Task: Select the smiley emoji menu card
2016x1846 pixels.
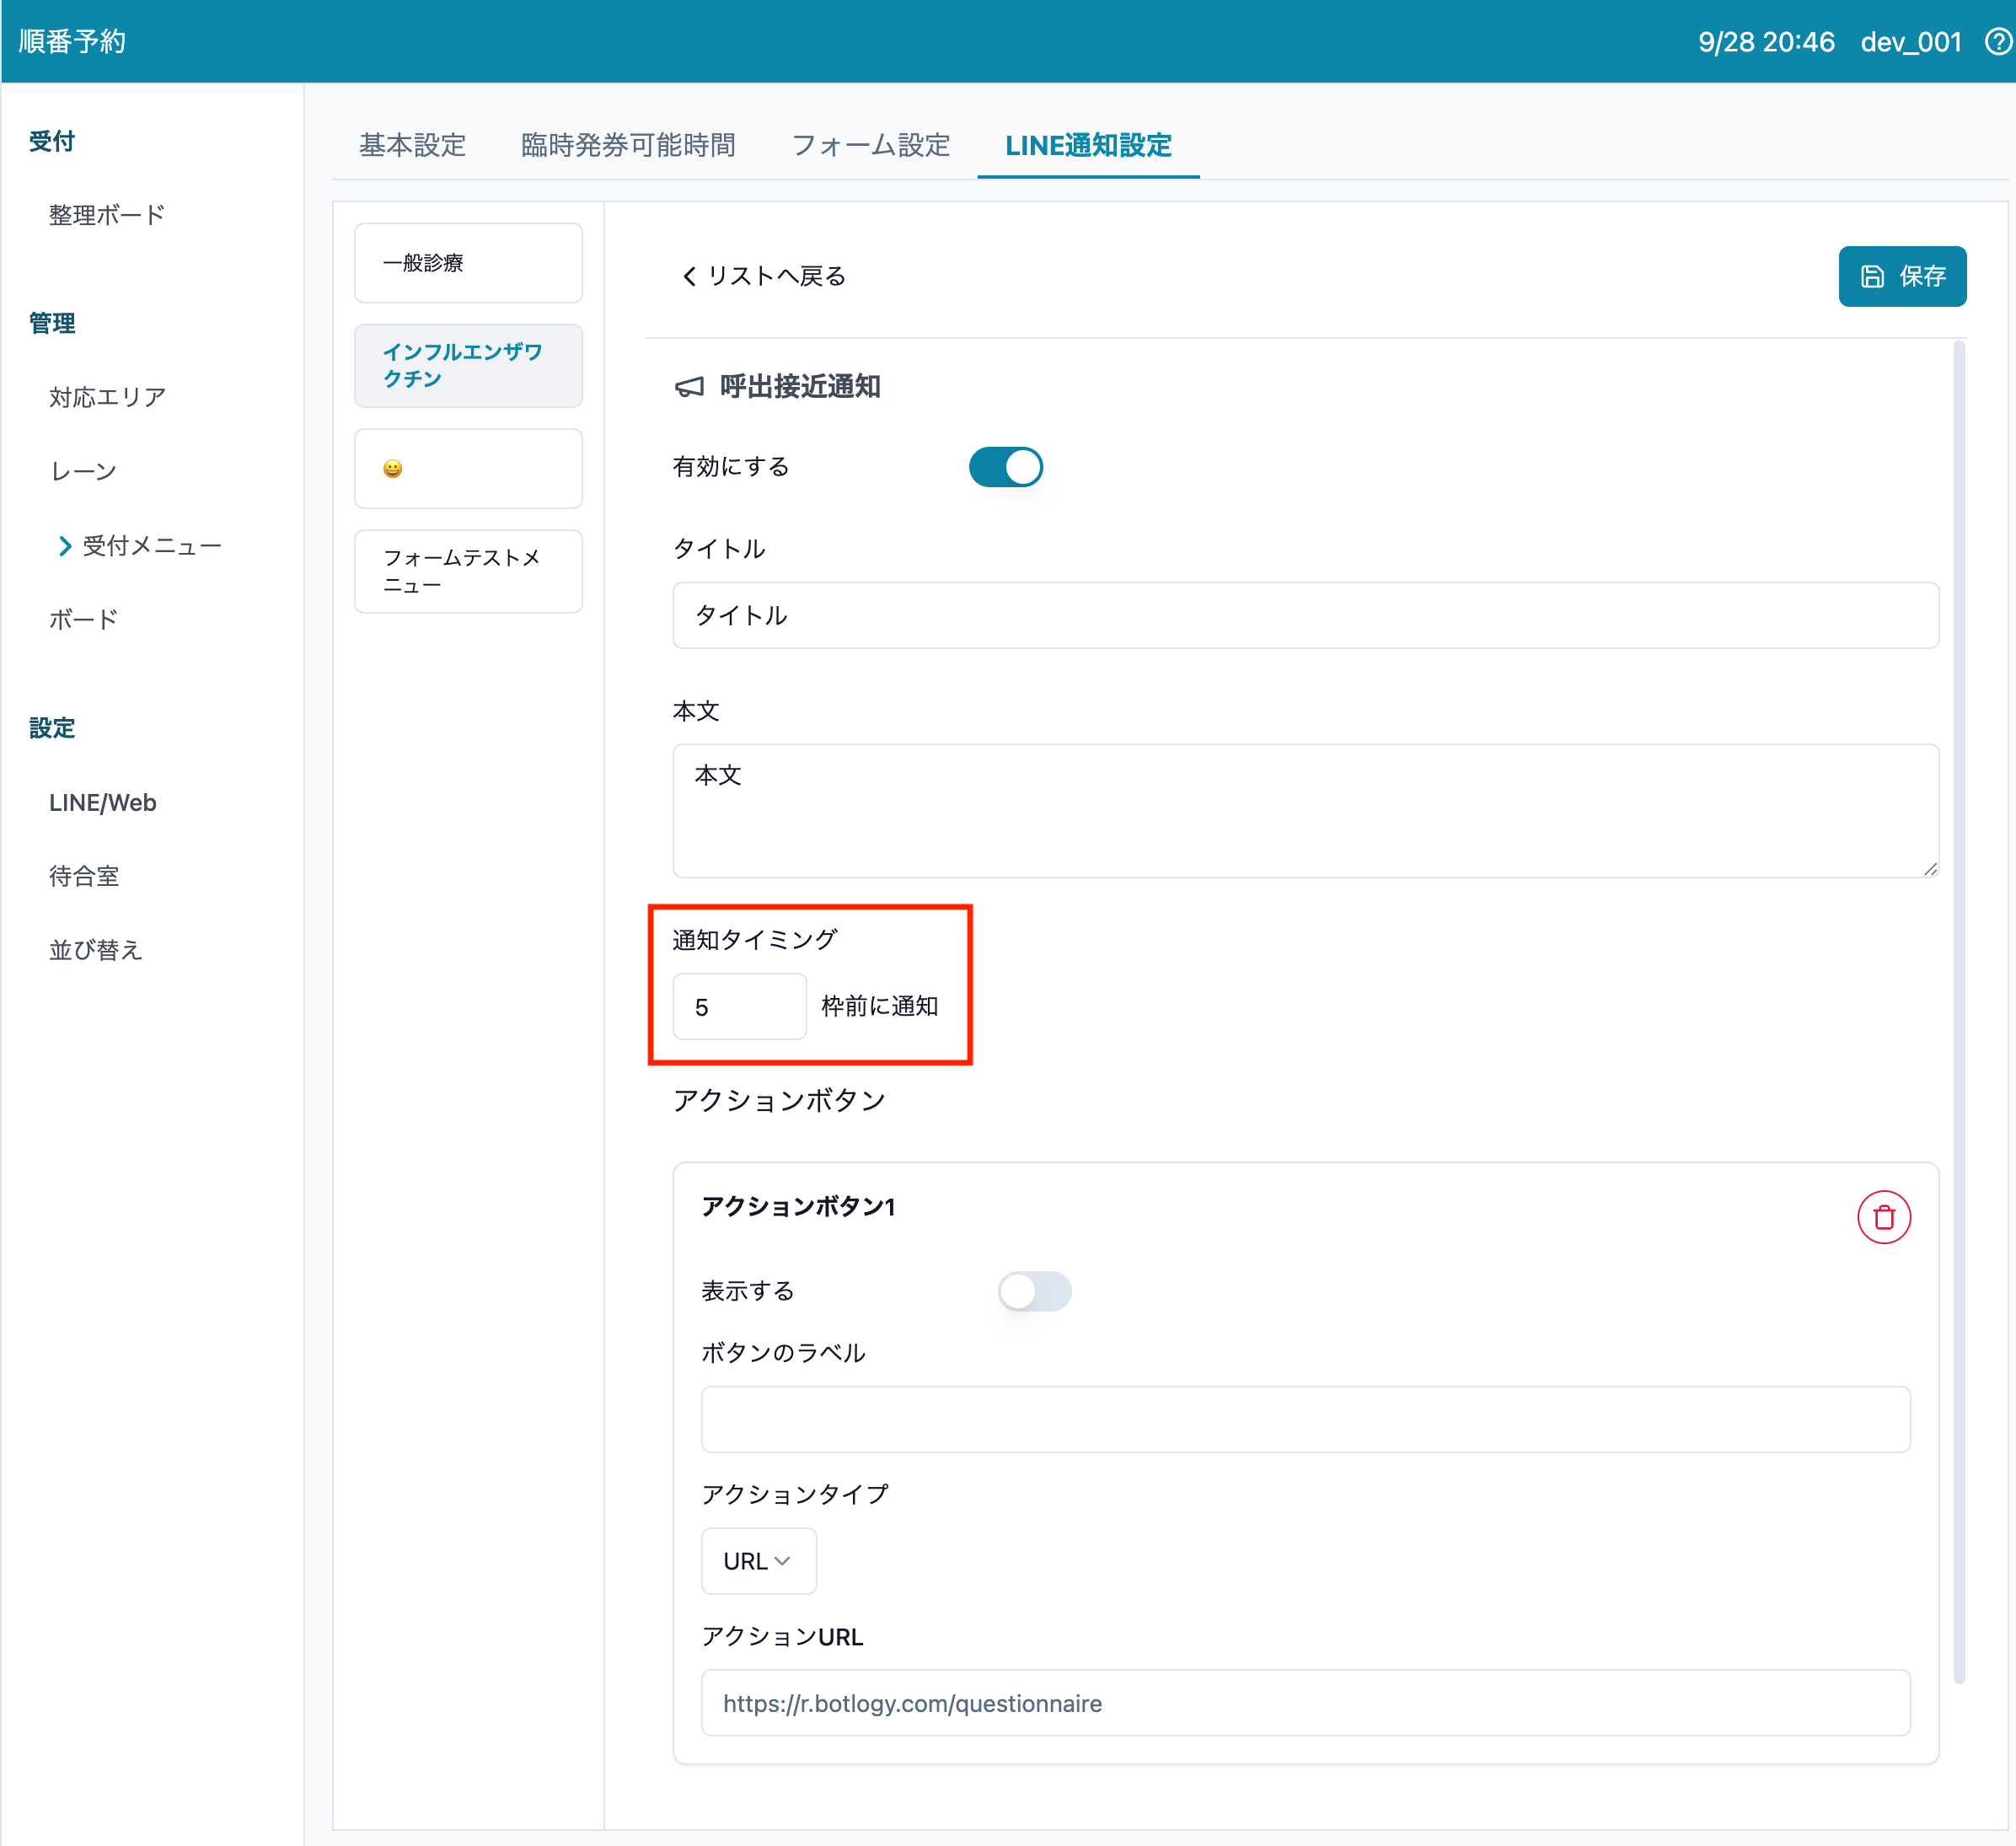Action: click(468, 469)
